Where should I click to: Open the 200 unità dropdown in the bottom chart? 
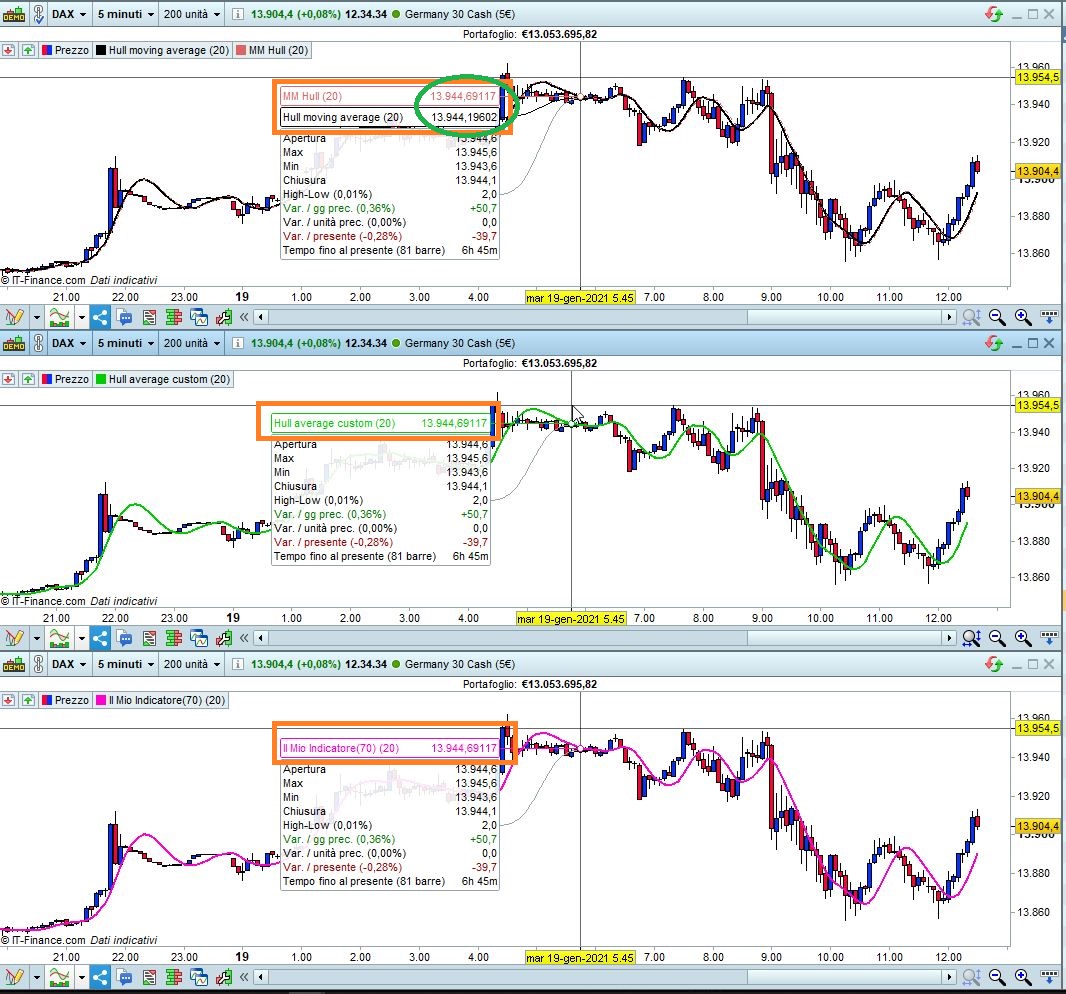(x=192, y=664)
